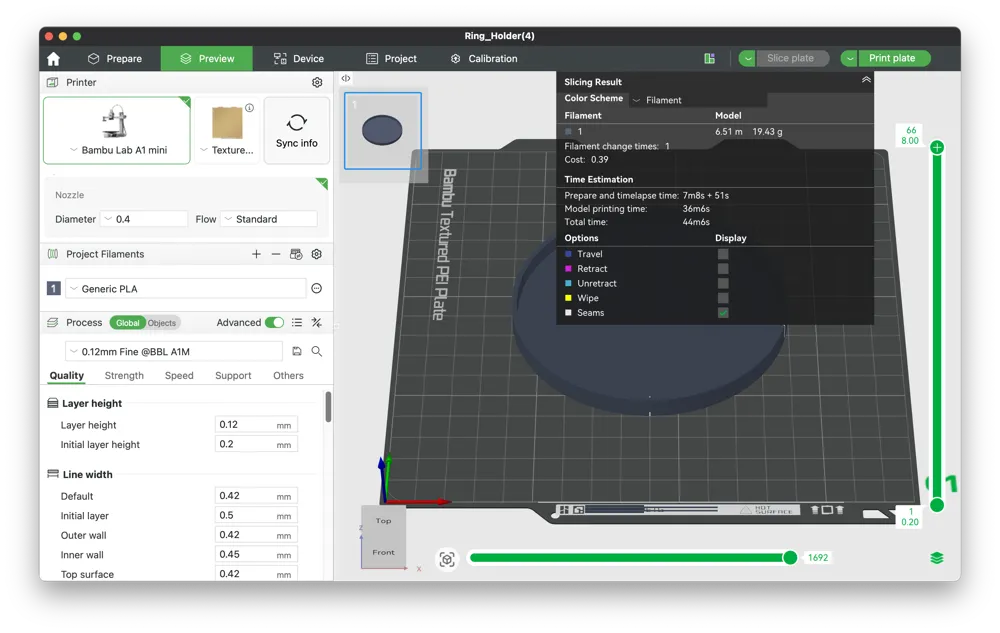The width and height of the screenshot is (1000, 633).
Task: Add a project filament with plus icon
Action: pos(256,254)
